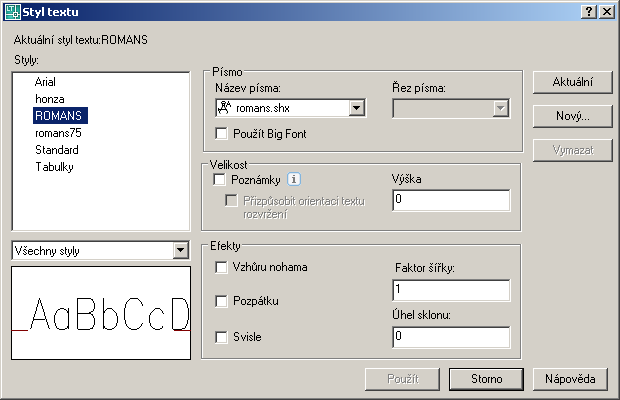The image size is (620, 400).
Task: Enable the Použít Big Font checkbox
Action: pos(222,133)
